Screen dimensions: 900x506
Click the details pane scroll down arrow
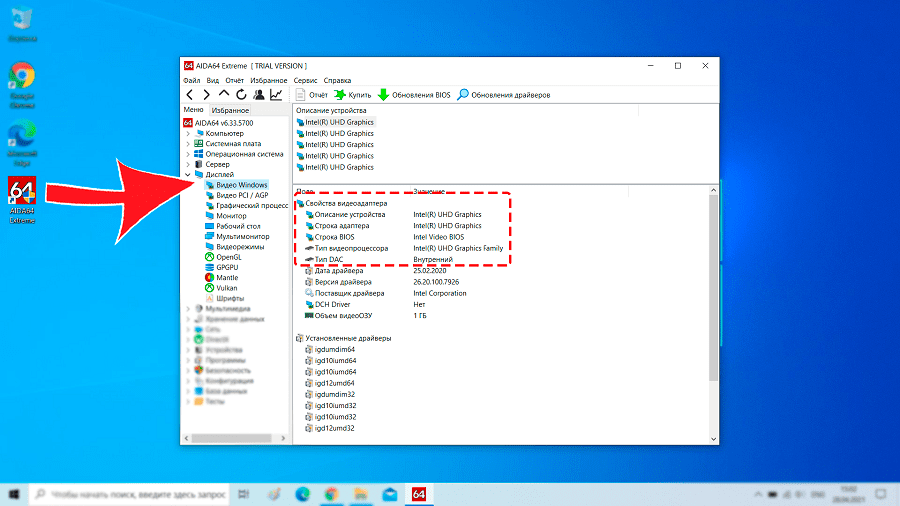pyautogui.click(x=713, y=439)
